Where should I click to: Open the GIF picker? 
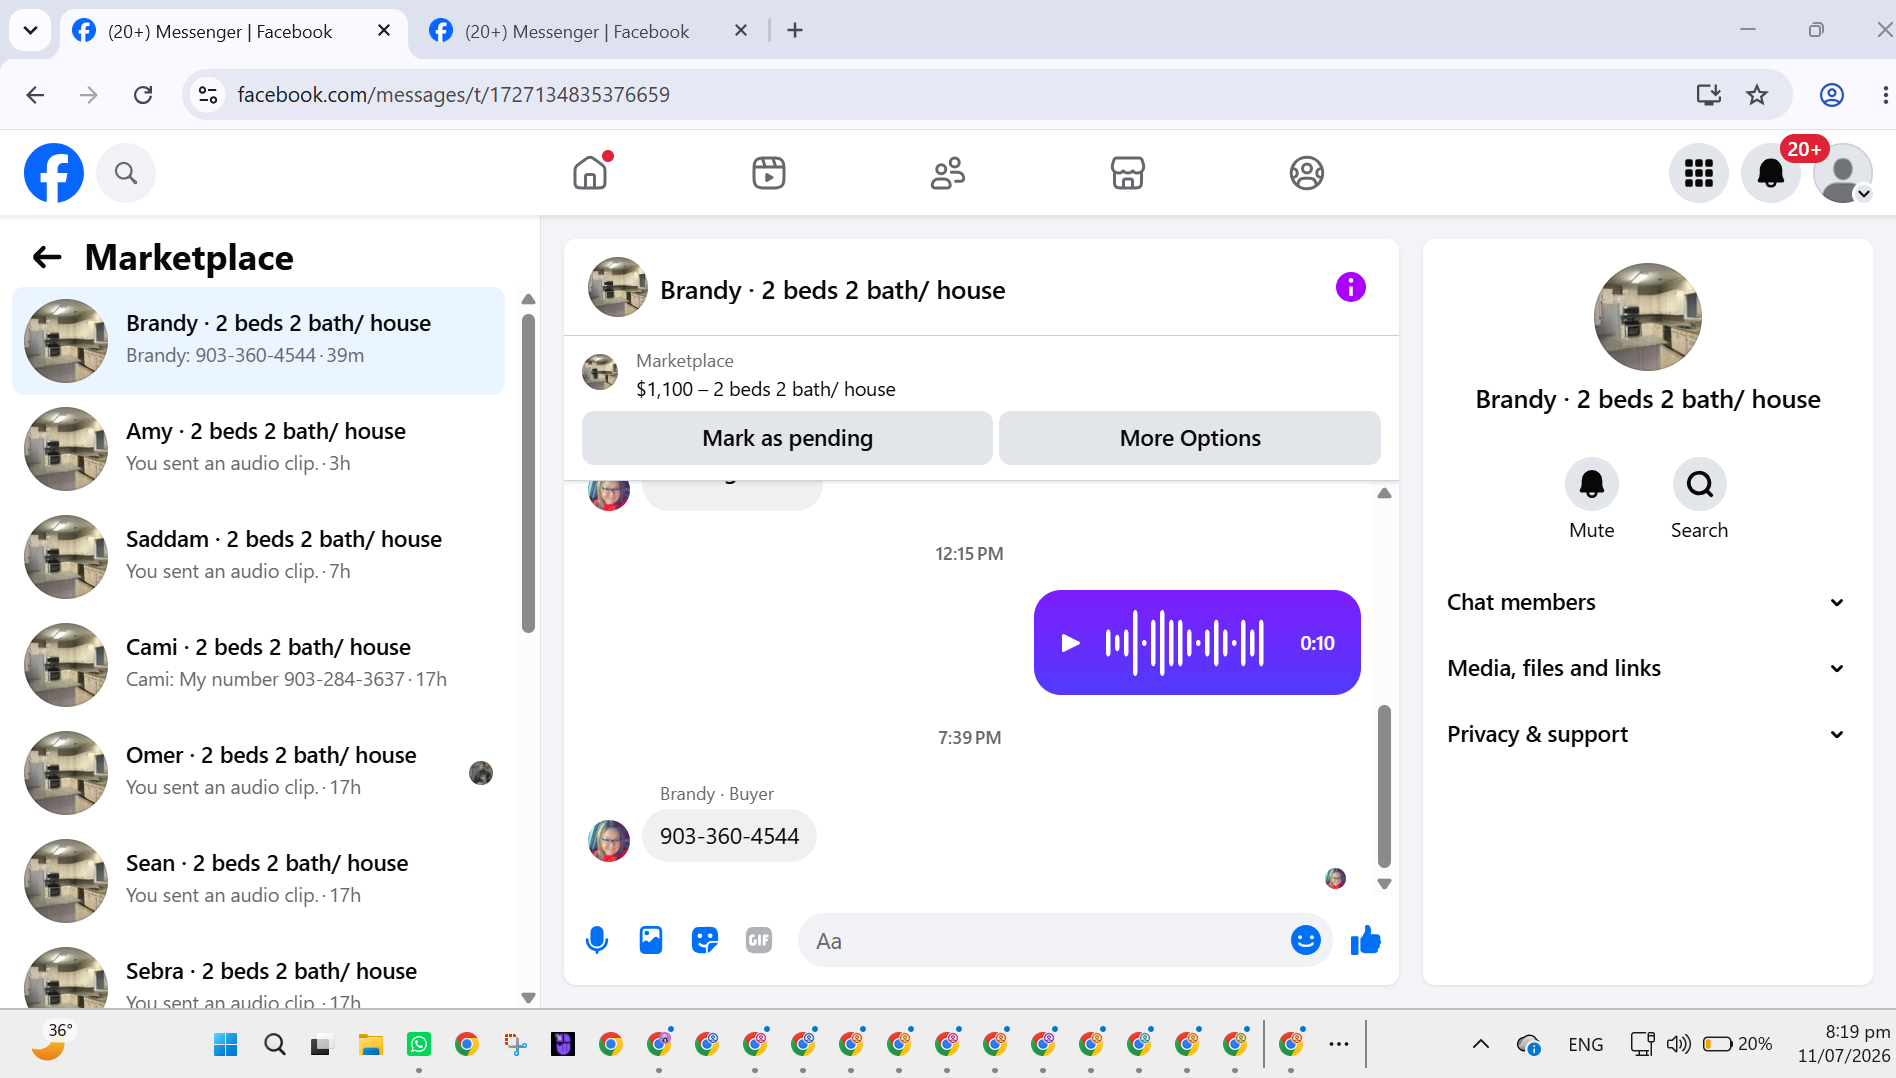[759, 940]
